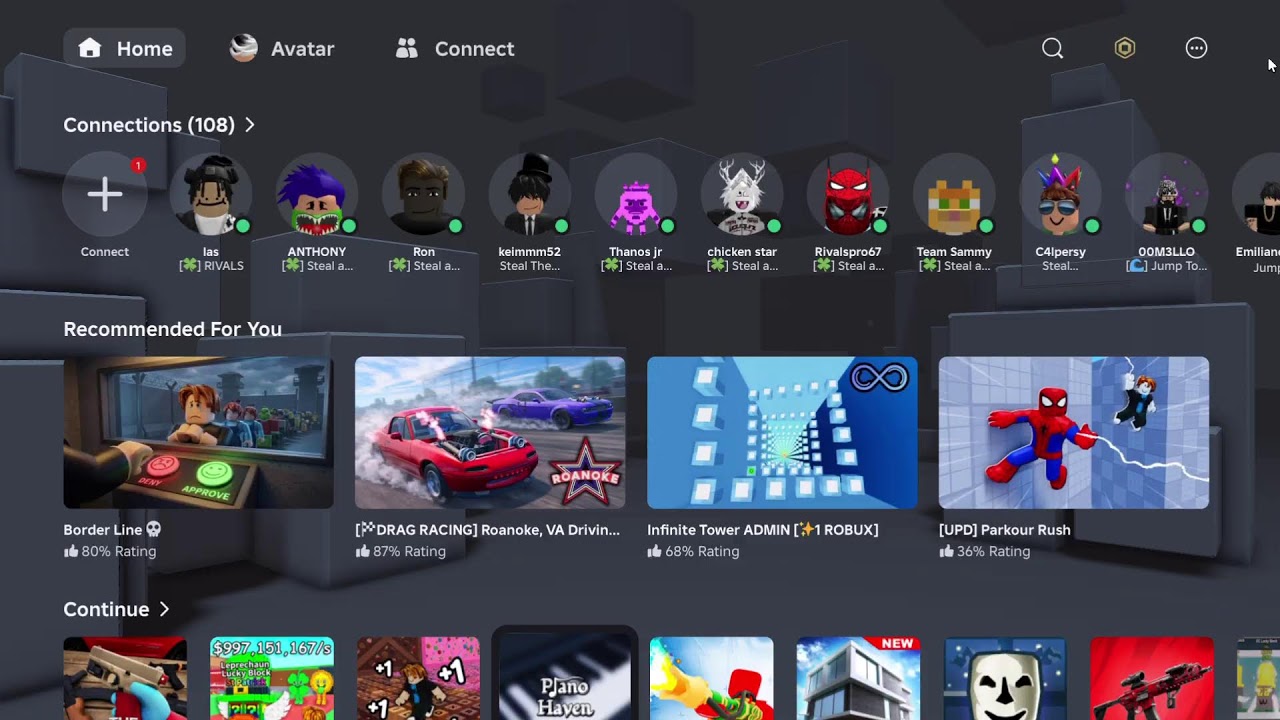The image size is (1280, 720).
Task: Continue the red block arm game
Action: (x=711, y=678)
